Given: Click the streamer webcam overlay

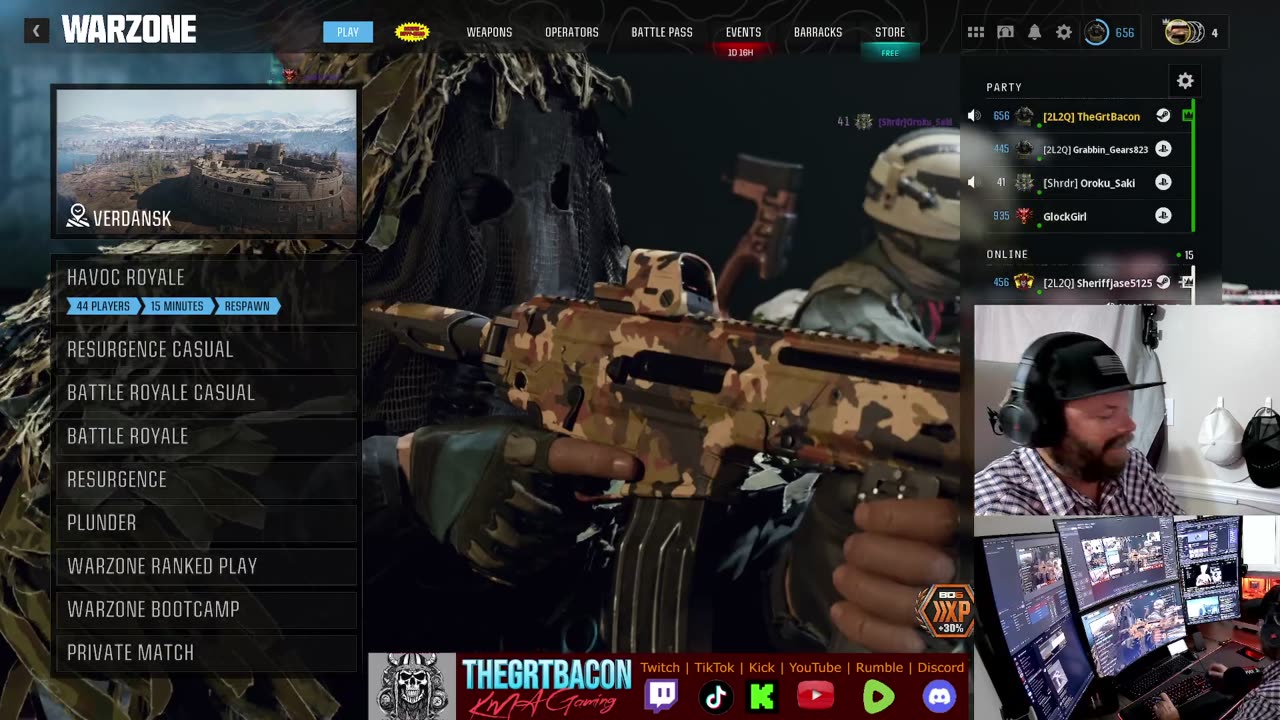Looking at the screenshot, I should [1127, 410].
